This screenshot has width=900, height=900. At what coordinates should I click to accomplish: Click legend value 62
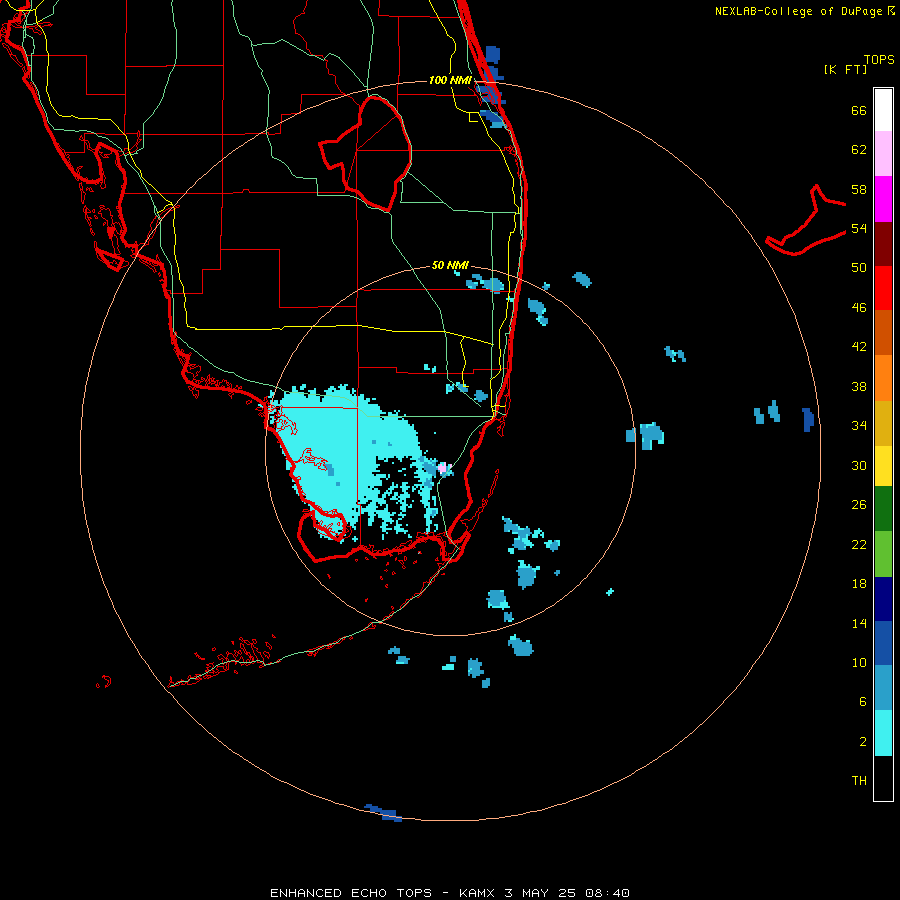pos(859,150)
